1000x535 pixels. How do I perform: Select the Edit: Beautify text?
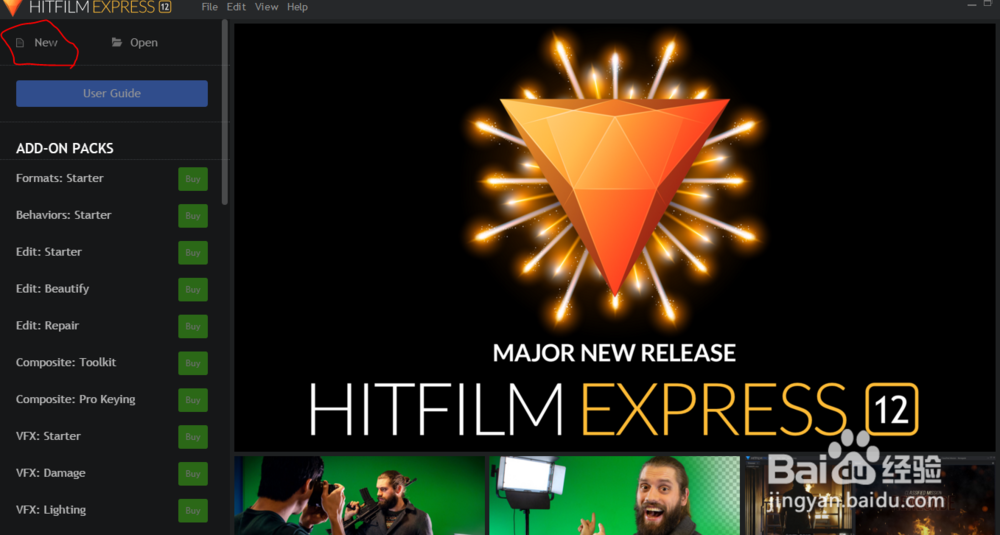pyautogui.click(x=52, y=289)
